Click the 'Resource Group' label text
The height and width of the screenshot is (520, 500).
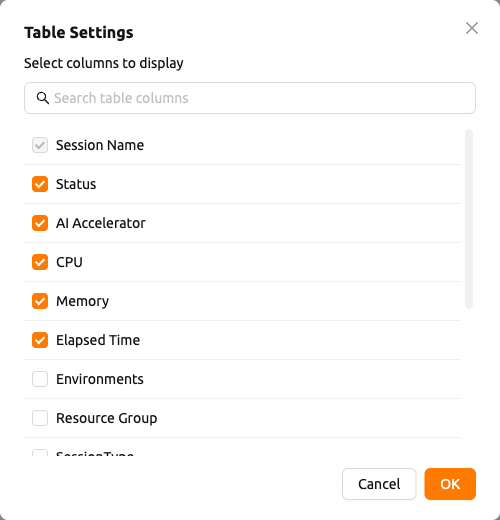coord(107,418)
